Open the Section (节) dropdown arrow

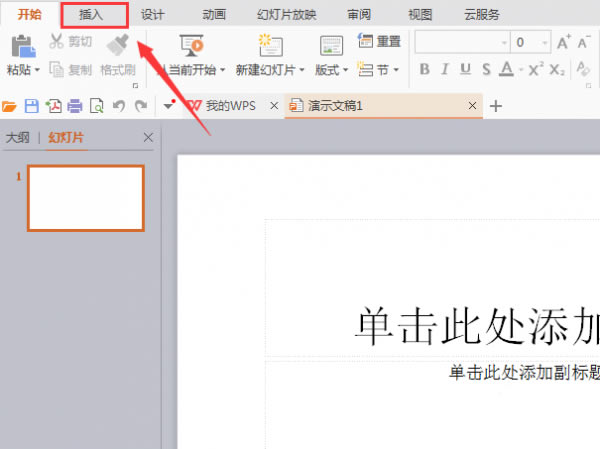396,70
